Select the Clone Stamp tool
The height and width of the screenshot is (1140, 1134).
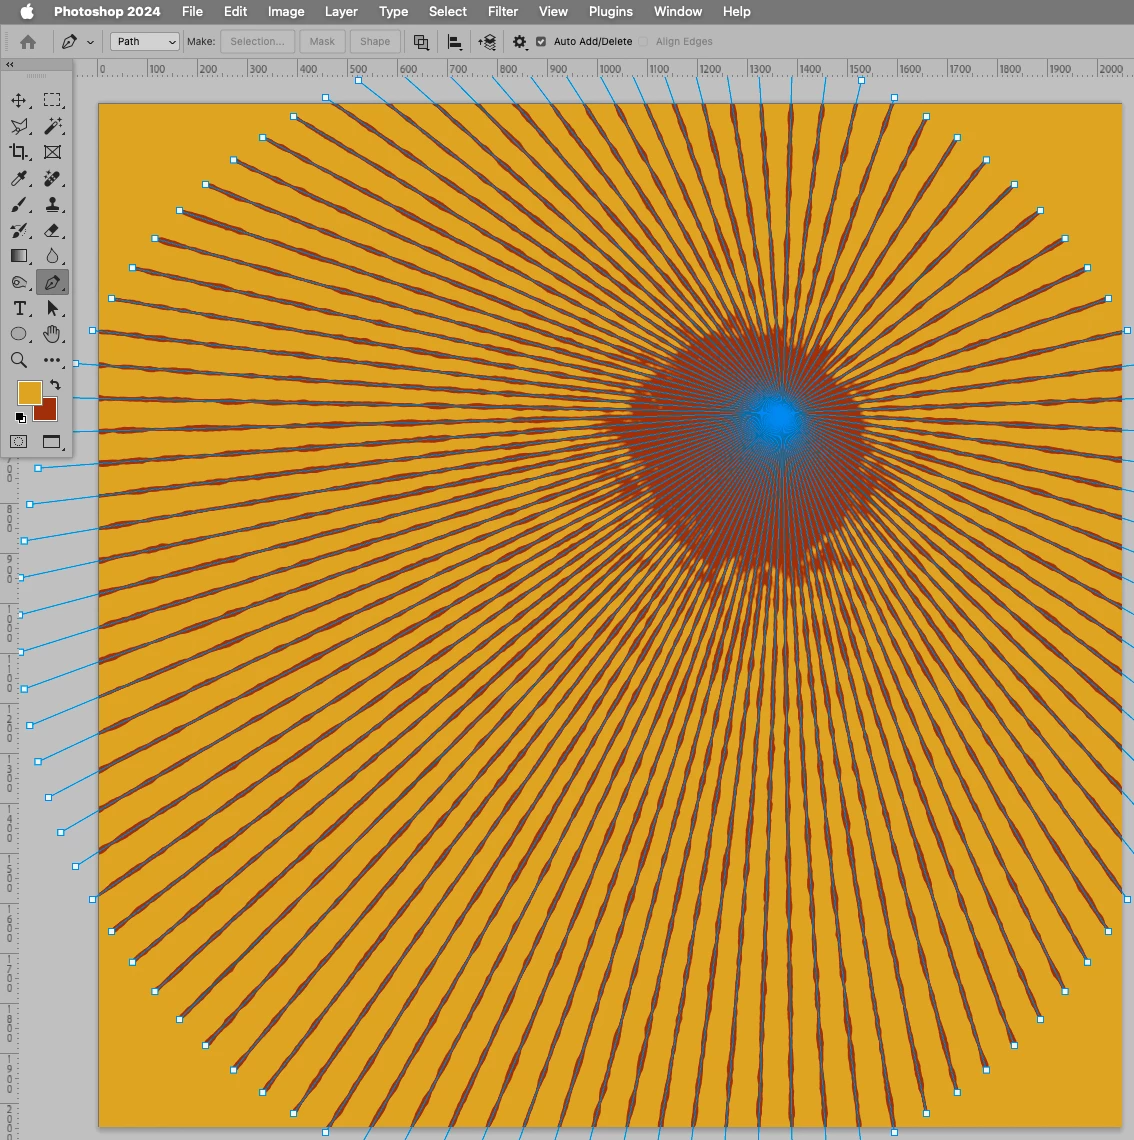[x=52, y=204]
